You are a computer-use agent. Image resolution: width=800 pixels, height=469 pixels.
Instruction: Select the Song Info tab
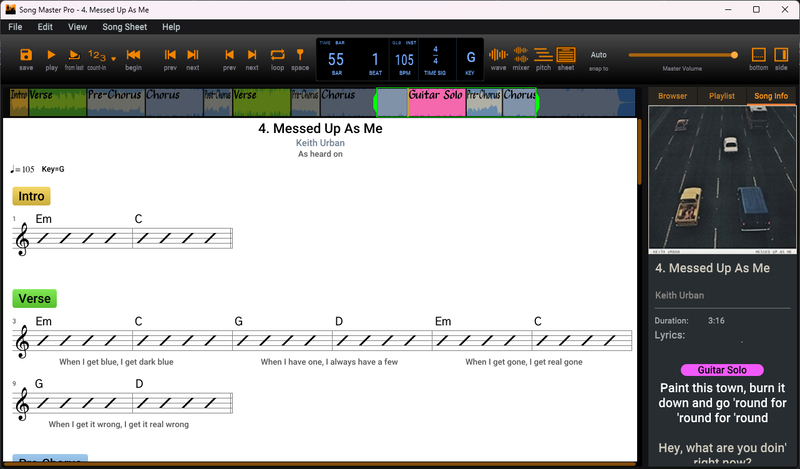771,96
